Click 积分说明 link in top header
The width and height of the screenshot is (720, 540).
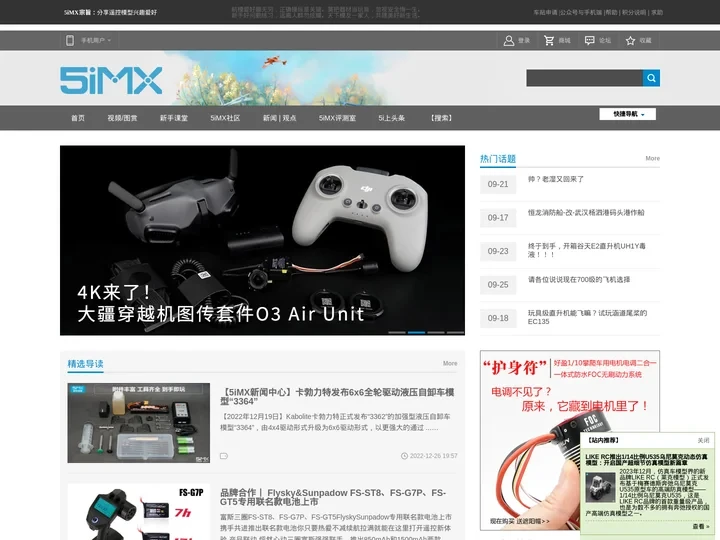pos(634,12)
